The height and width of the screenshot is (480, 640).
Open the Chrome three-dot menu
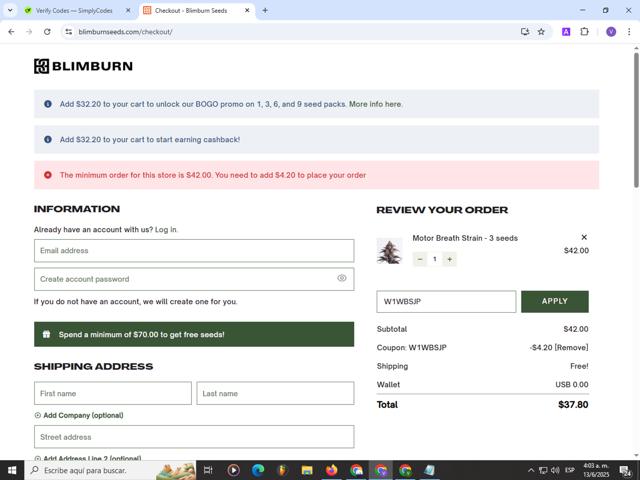pyautogui.click(x=629, y=32)
